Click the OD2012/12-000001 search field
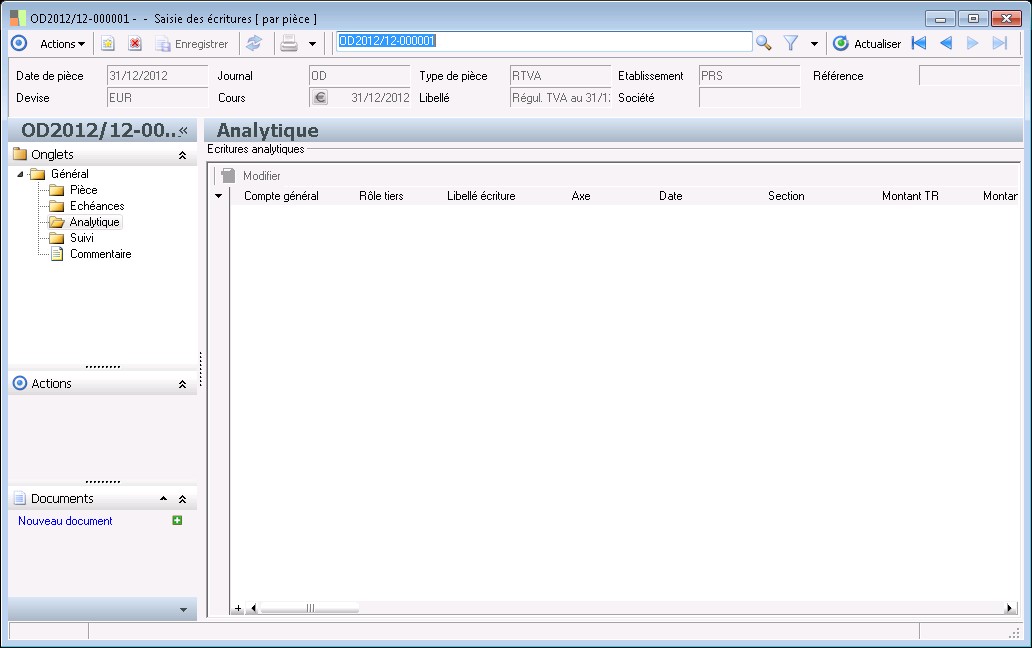The height and width of the screenshot is (648, 1032). [544, 41]
